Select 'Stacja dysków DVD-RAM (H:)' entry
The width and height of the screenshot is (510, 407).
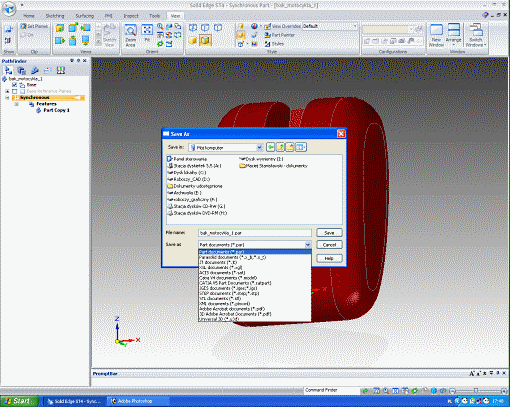click(197, 213)
